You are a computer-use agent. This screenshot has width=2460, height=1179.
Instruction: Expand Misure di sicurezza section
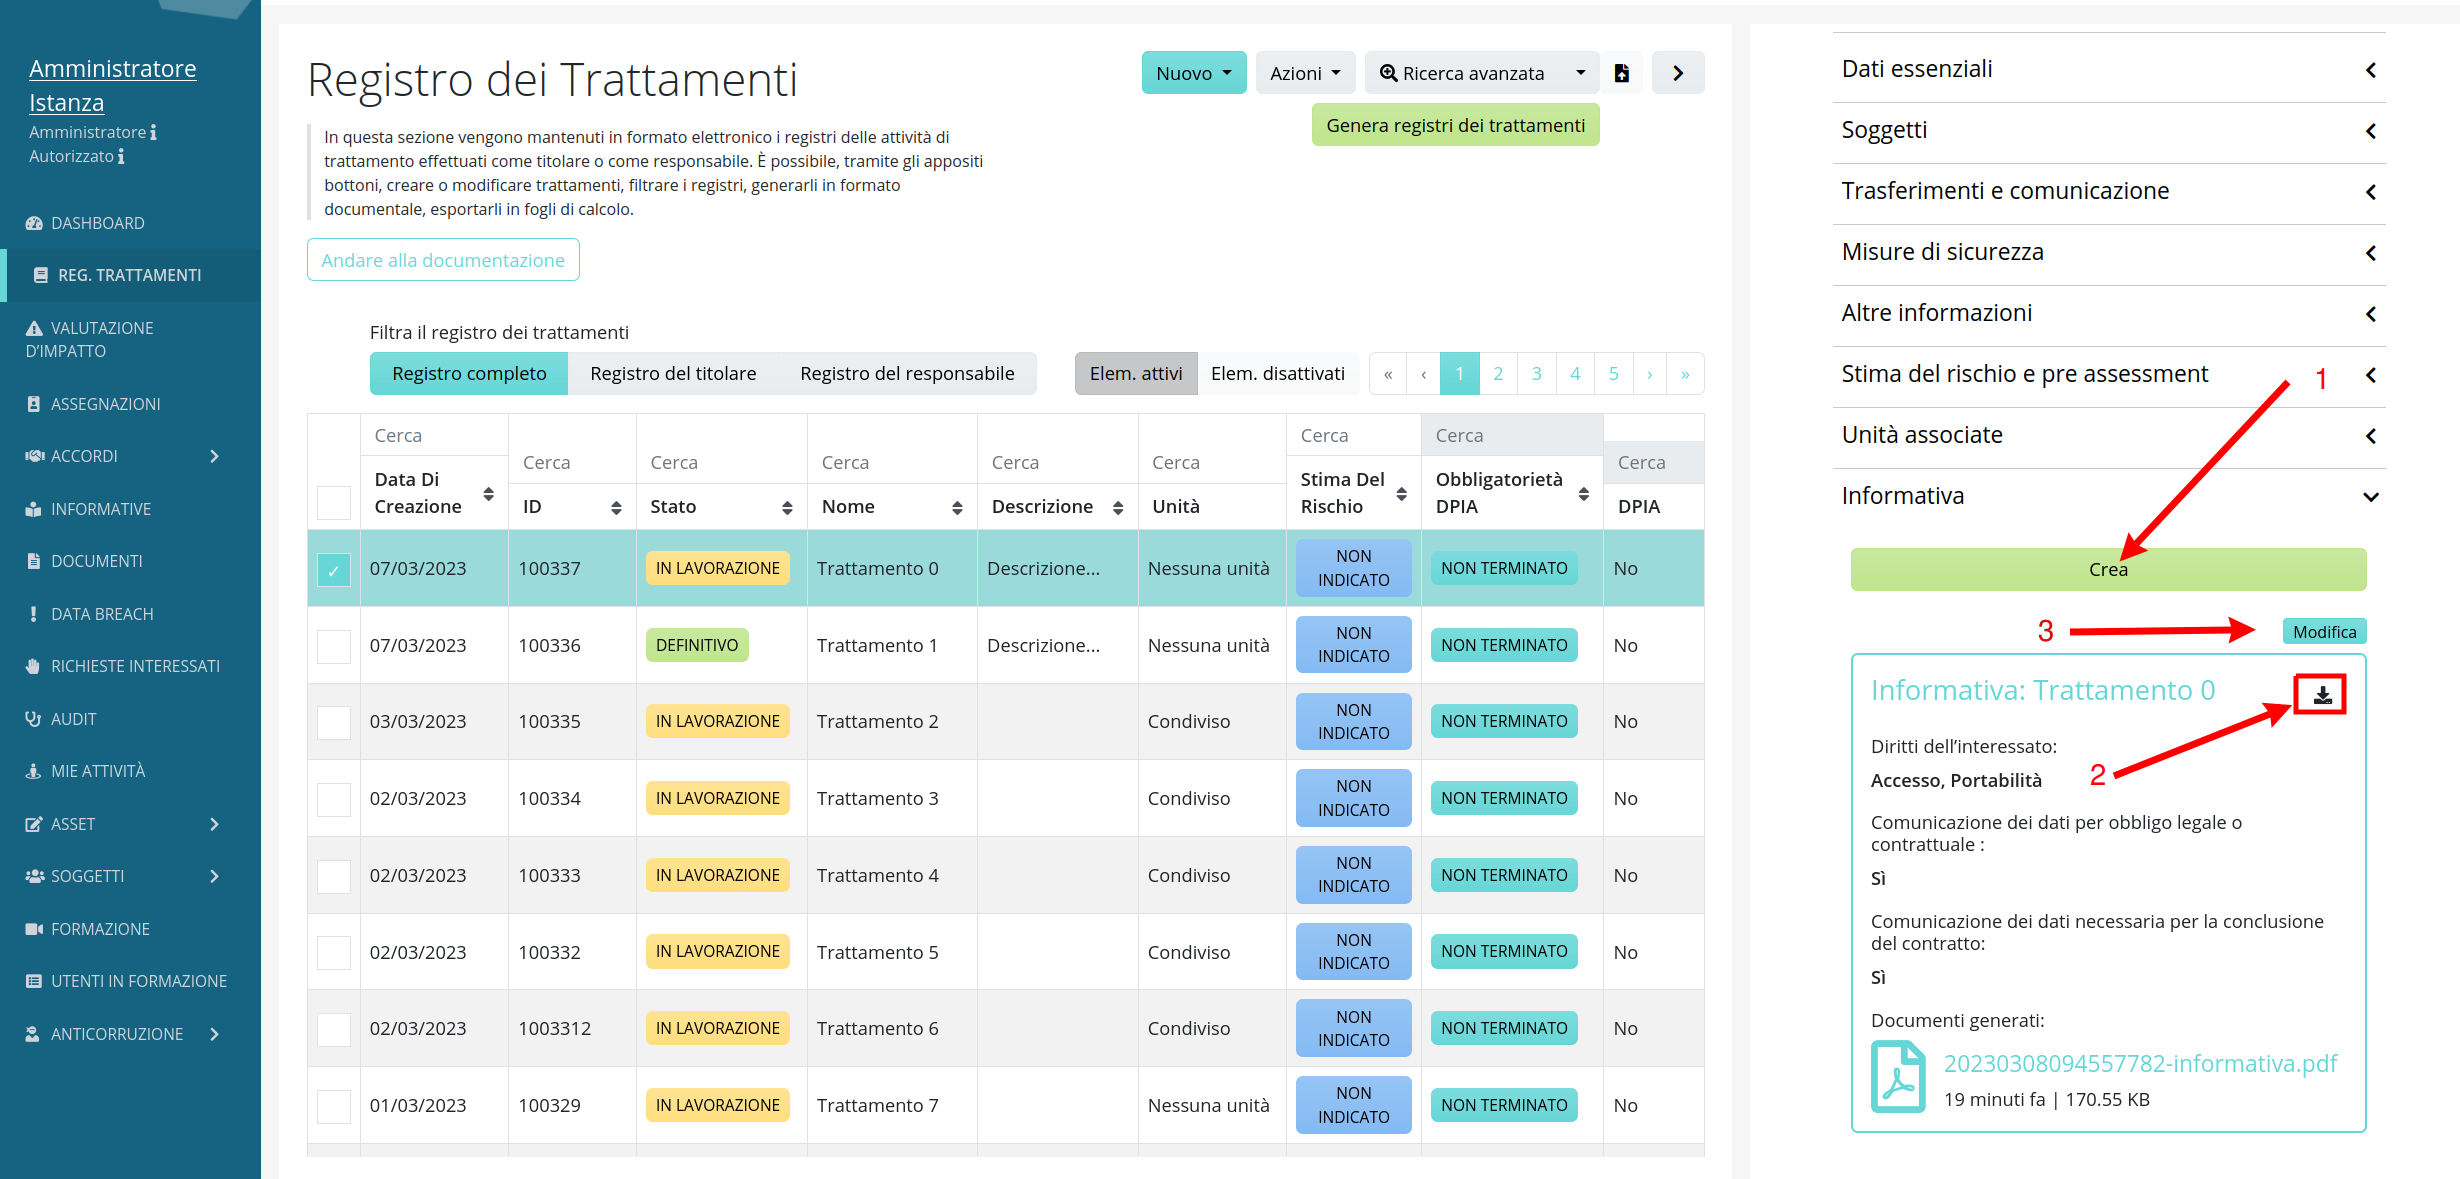pyautogui.click(x=2108, y=252)
